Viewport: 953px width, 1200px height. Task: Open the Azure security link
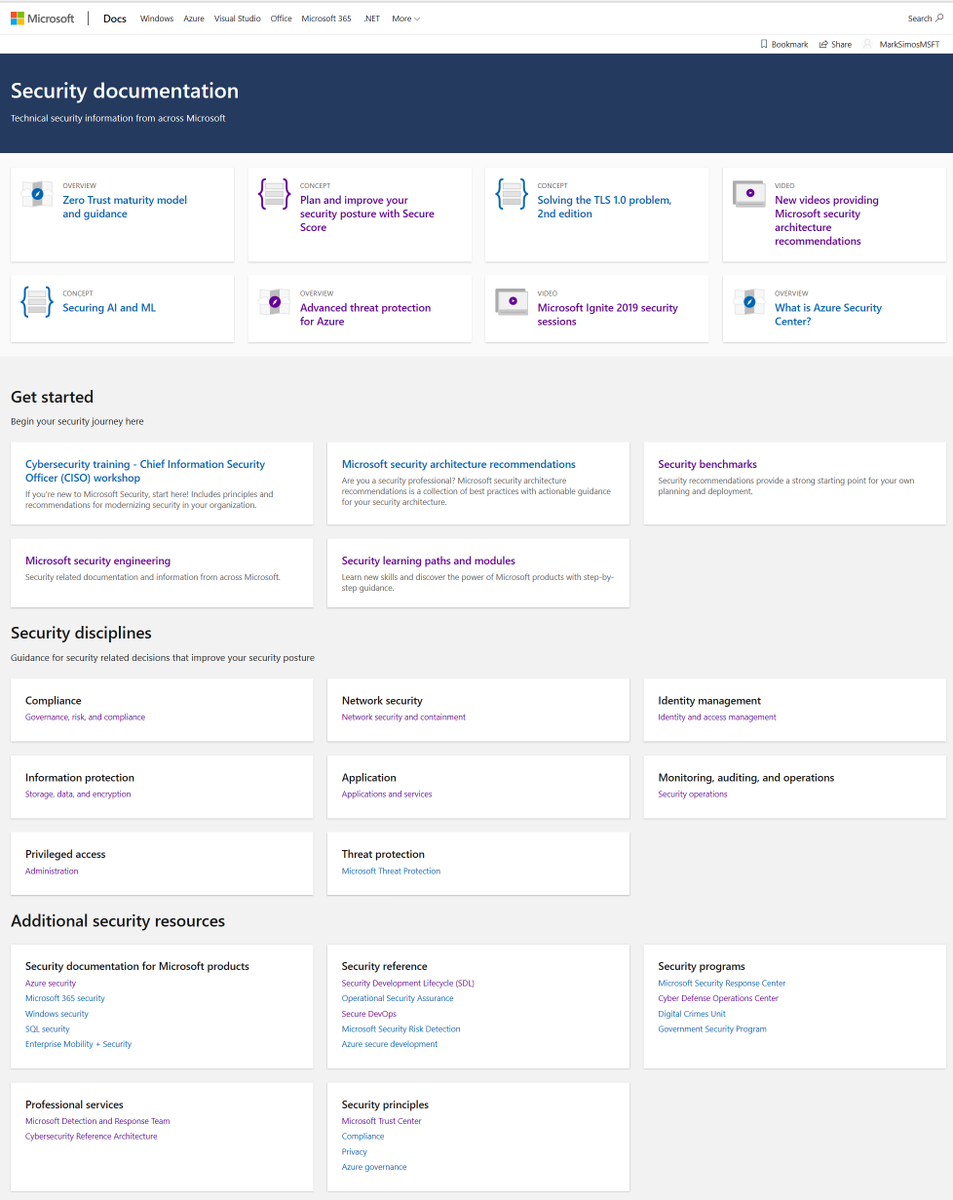pyautogui.click(x=51, y=983)
